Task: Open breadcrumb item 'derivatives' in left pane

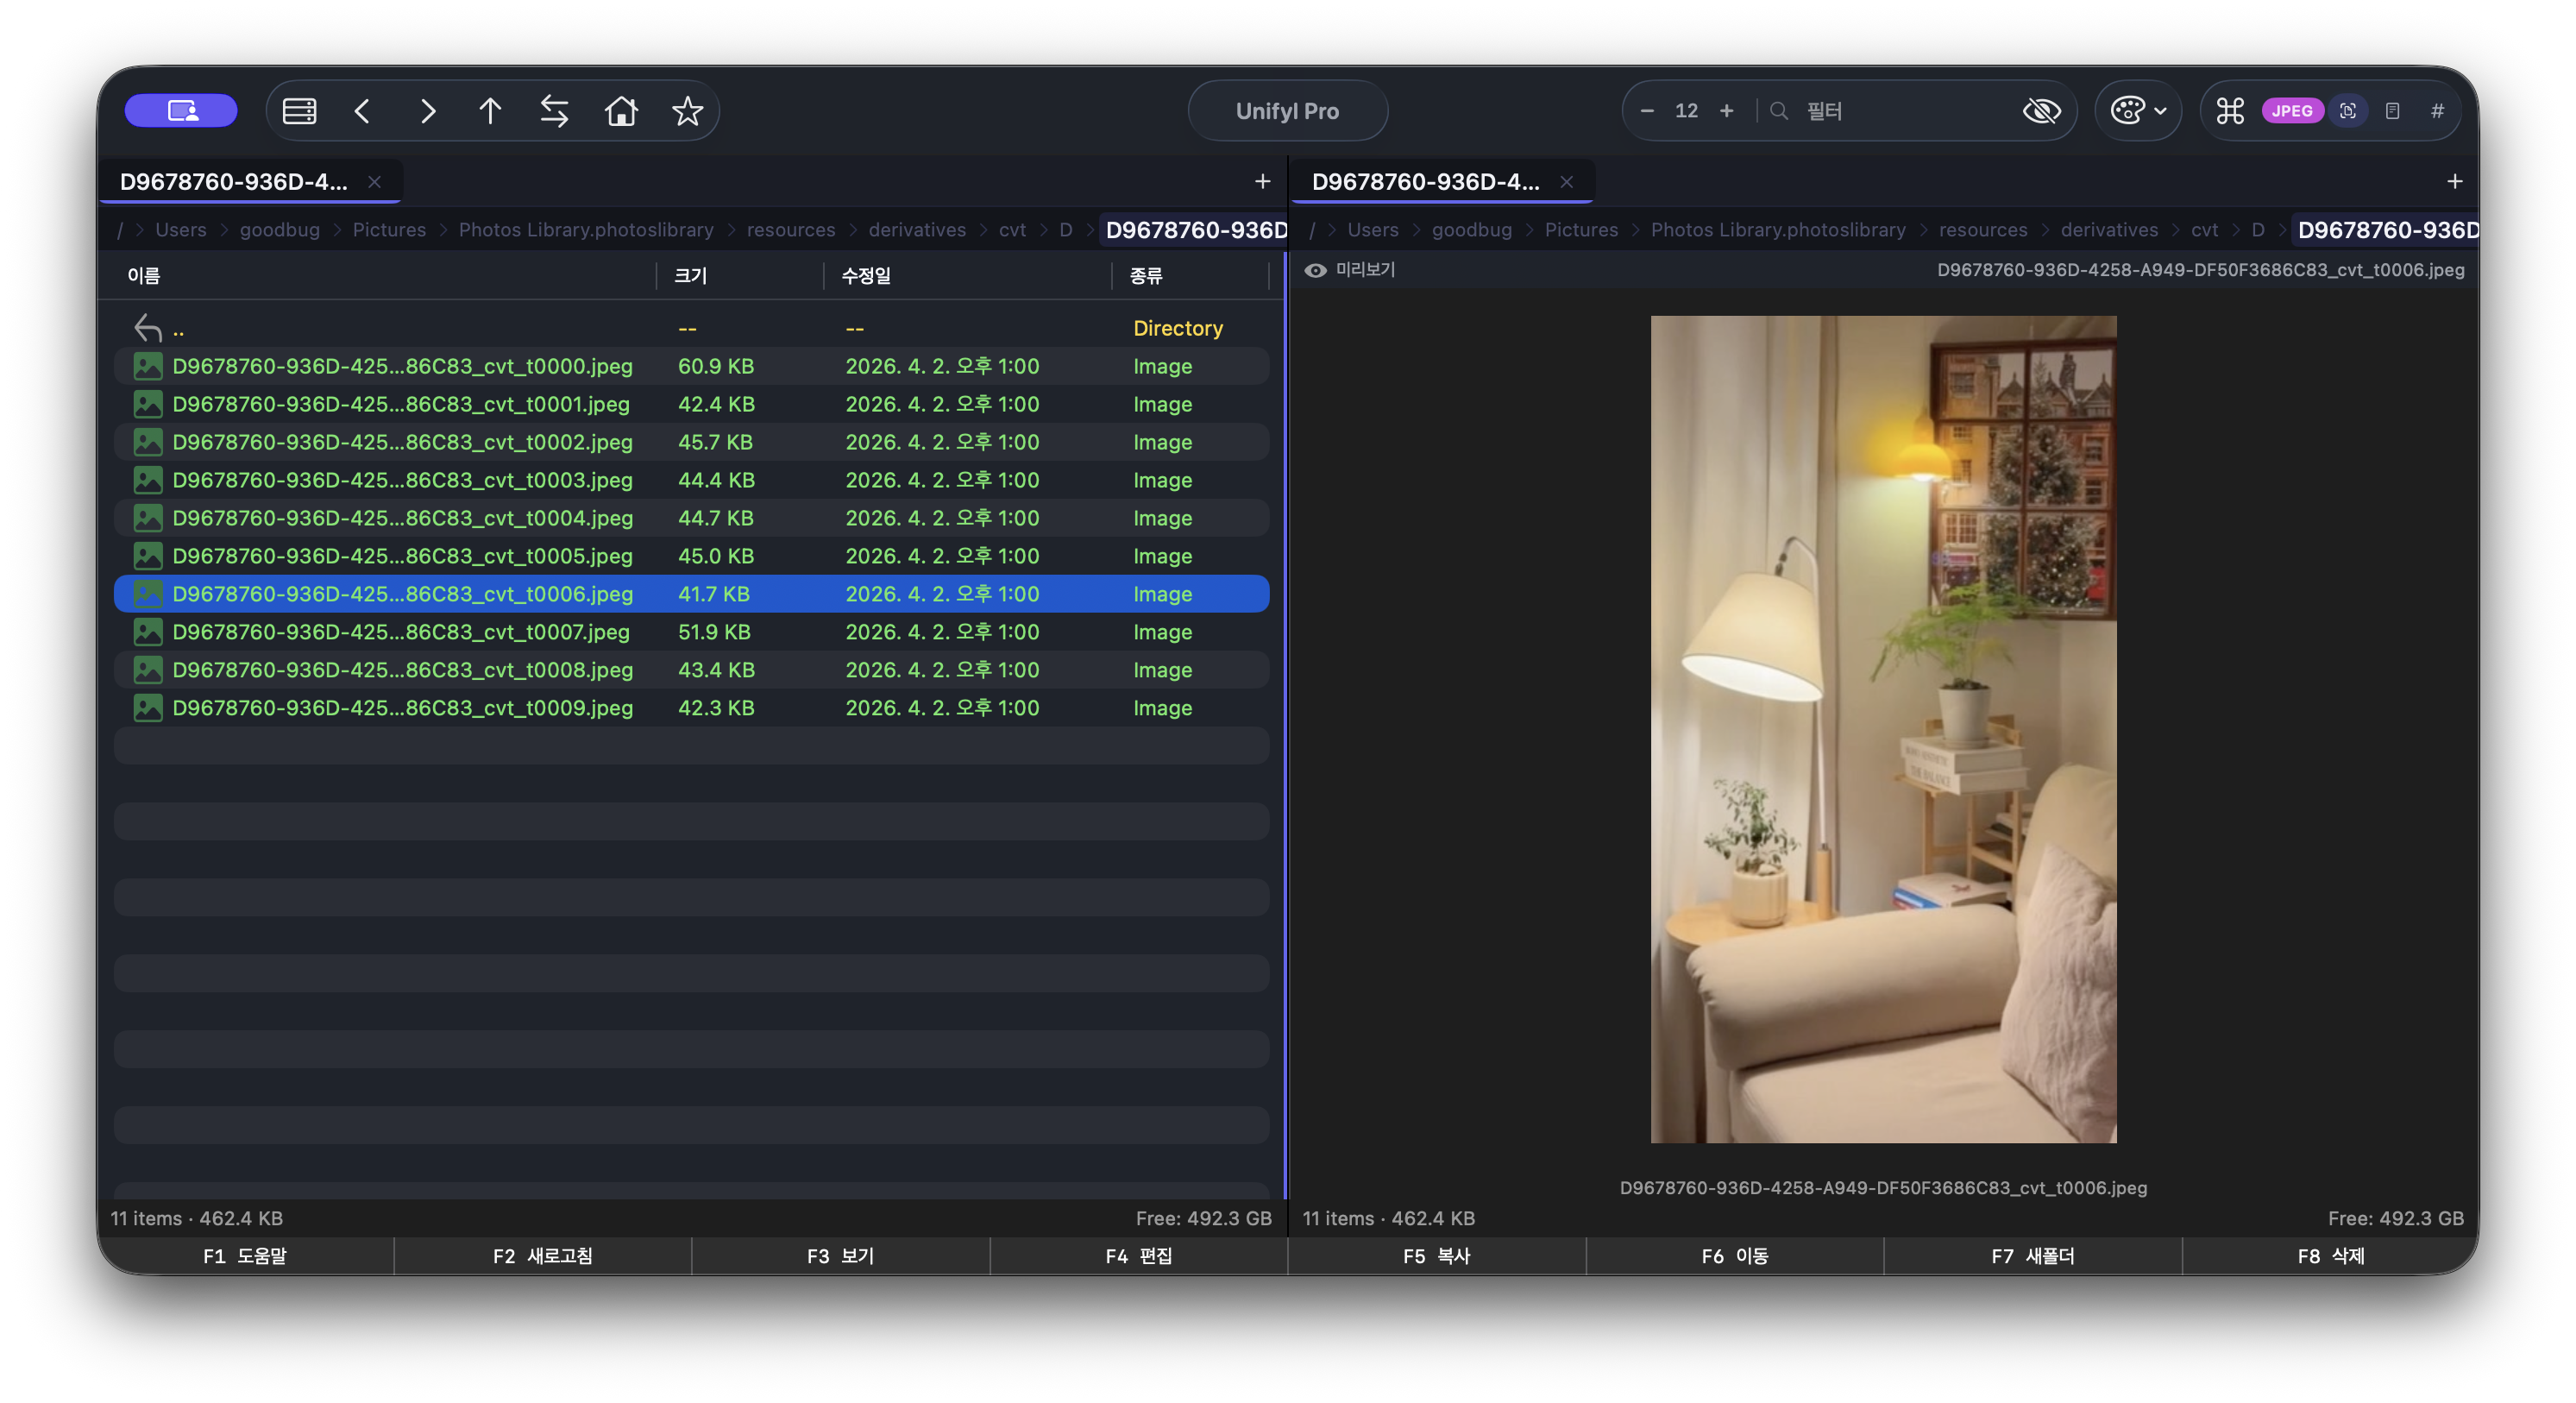Action: 916,229
